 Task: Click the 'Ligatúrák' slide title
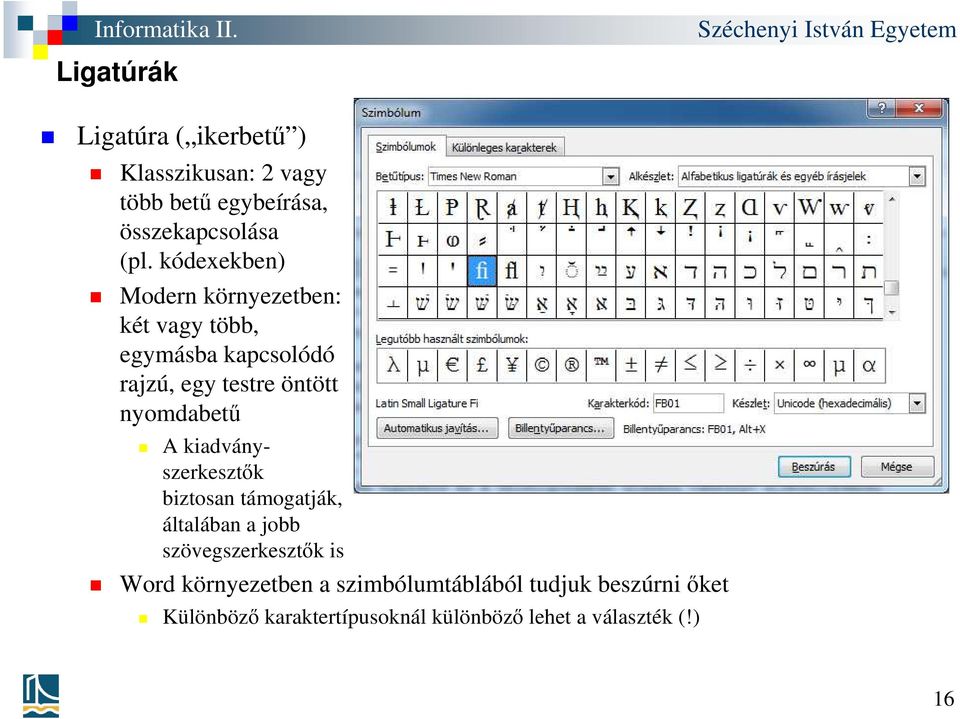pos(117,72)
